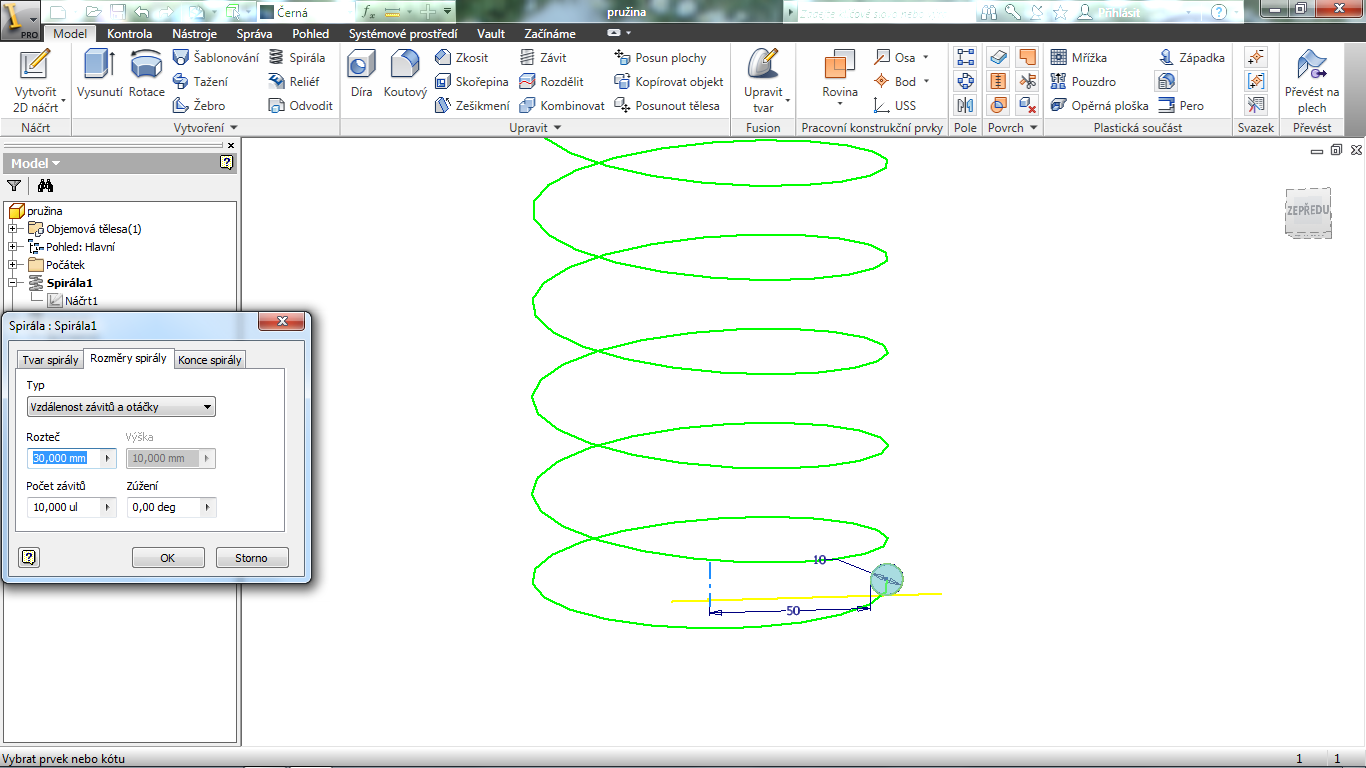The height and width of the screenshot is (768, 1366).
Task: Switch to the Pohled ribbon tab
Action: (311, 34)
